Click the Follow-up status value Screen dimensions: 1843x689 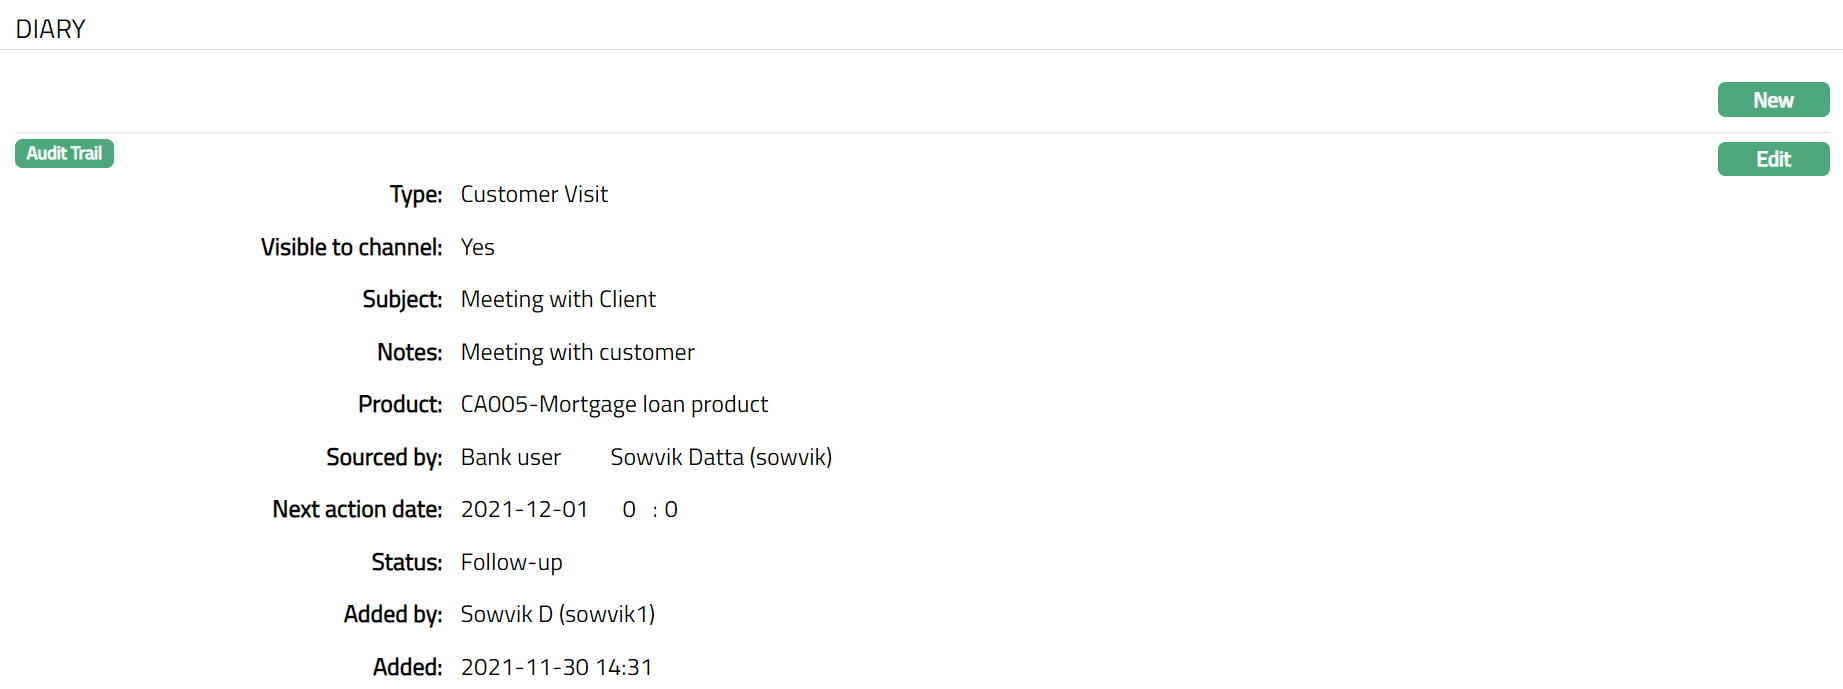point(511,562)
